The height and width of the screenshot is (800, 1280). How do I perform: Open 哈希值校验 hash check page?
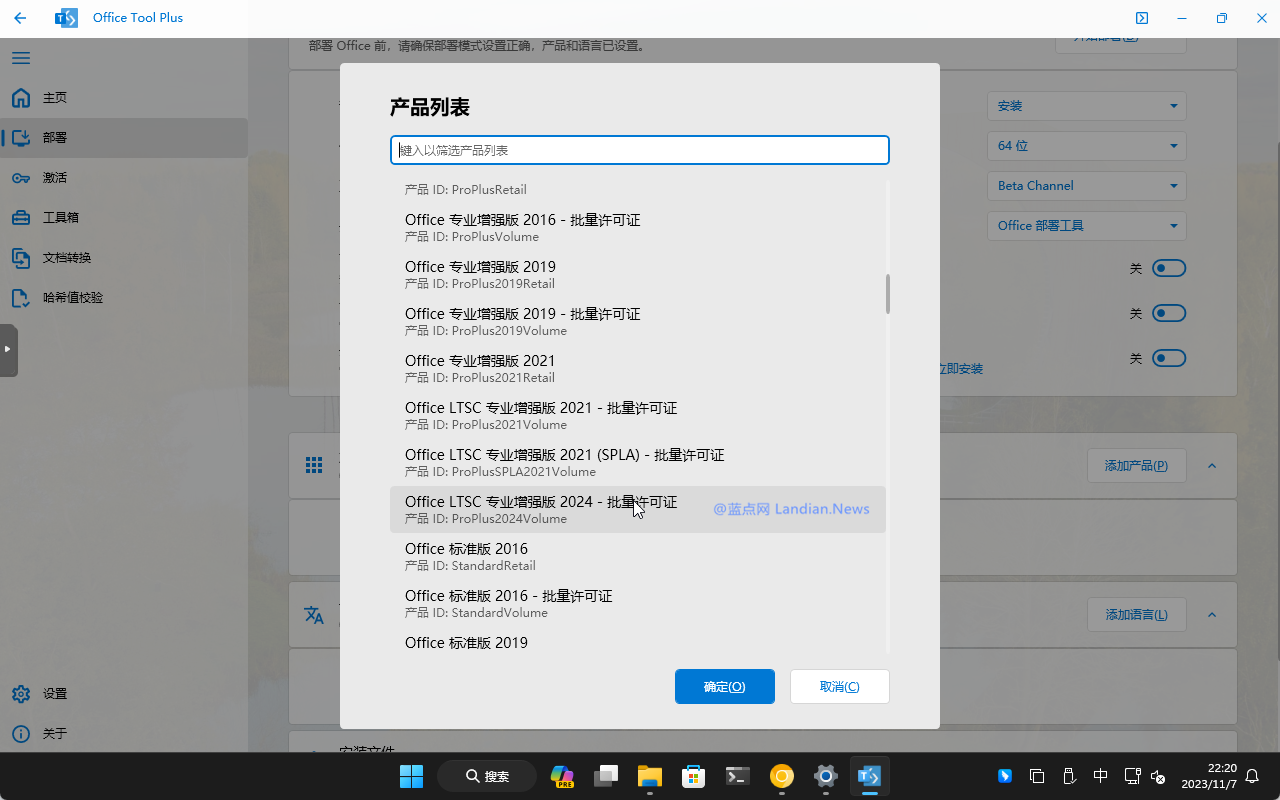[x=72, y=298]
